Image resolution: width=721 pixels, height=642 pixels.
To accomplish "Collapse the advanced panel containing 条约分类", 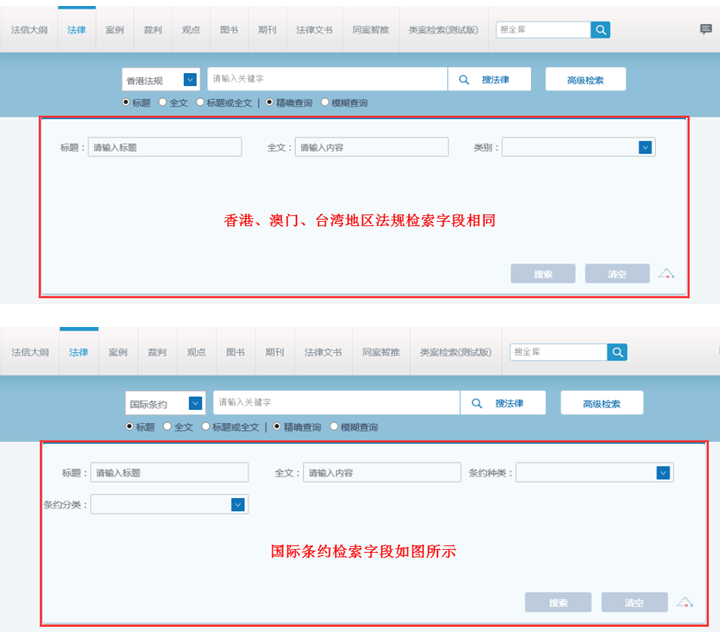I will tap(685, 602).
